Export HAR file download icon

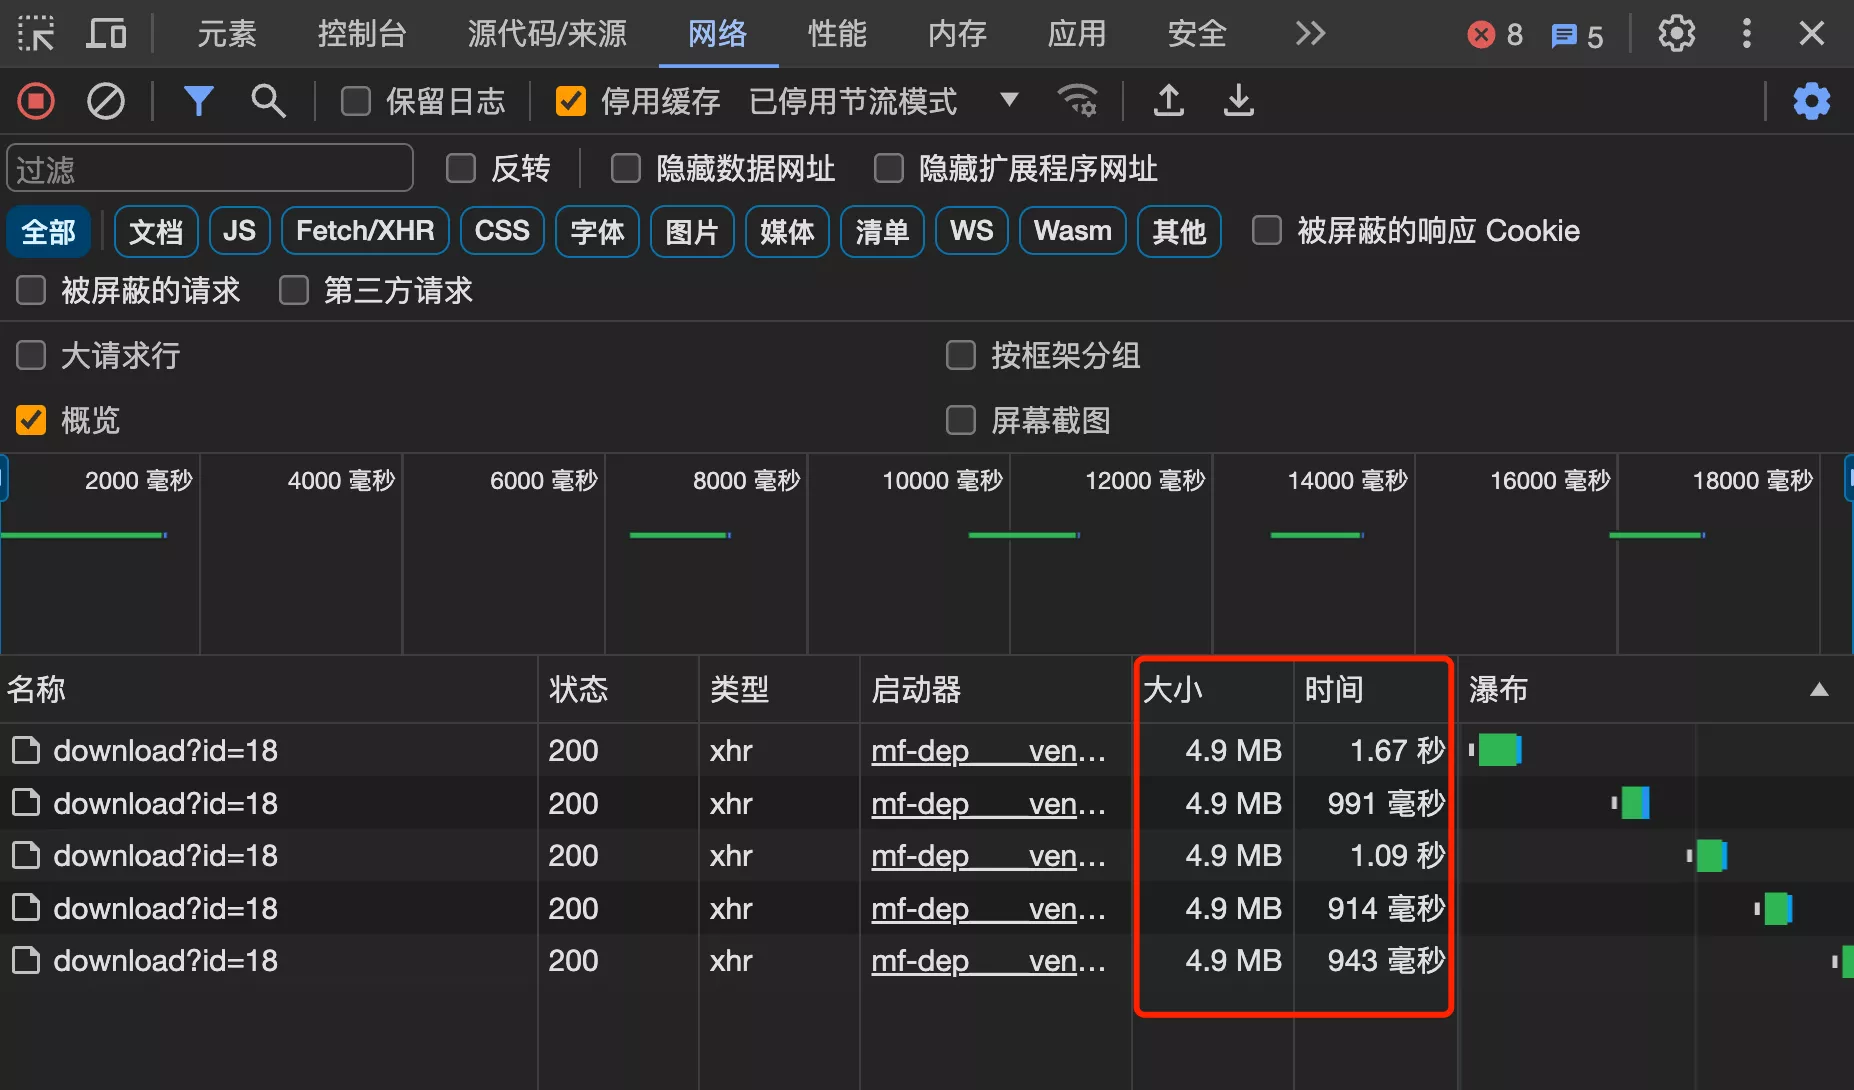coord(1238,100)
